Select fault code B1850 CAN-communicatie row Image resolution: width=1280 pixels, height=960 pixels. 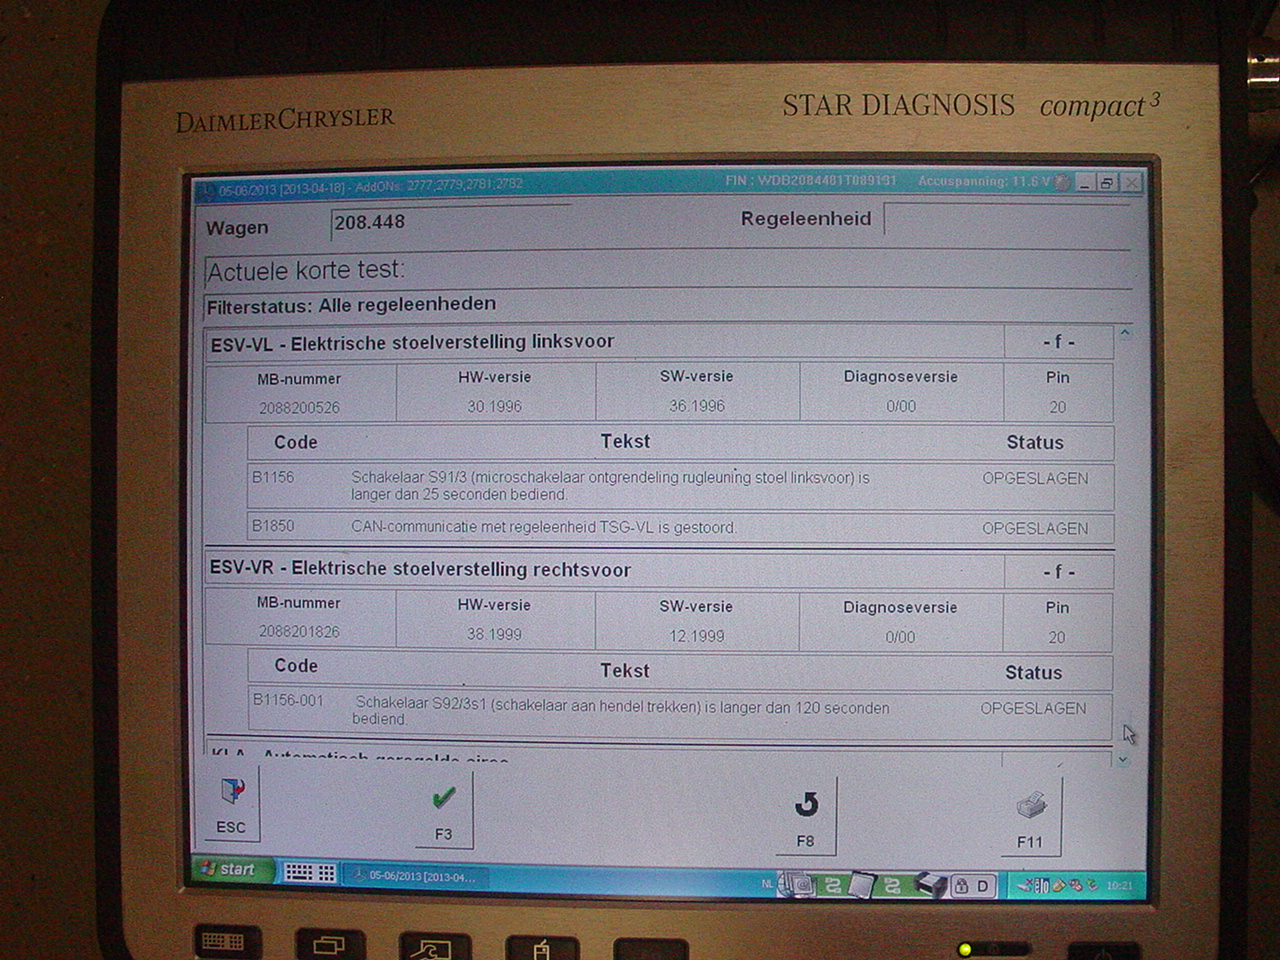point(680,527)
